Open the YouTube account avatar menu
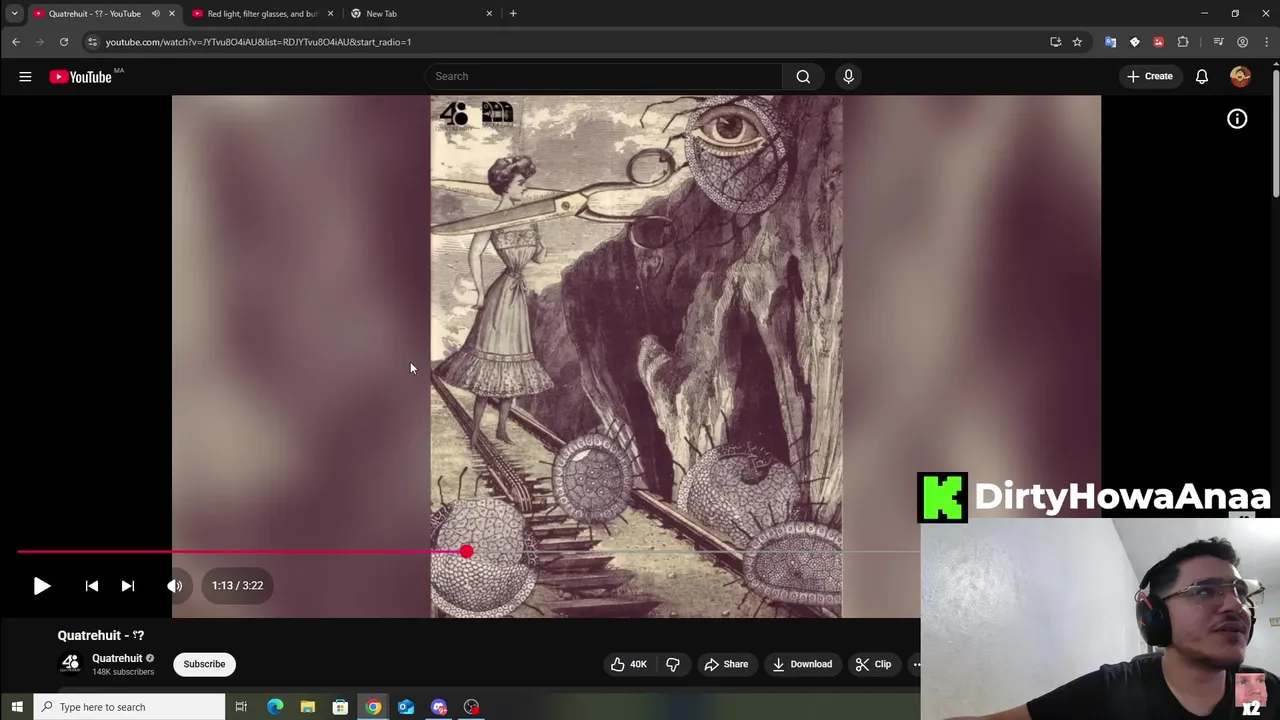This screenshot has height=720, width=1280. point(1240,76)
